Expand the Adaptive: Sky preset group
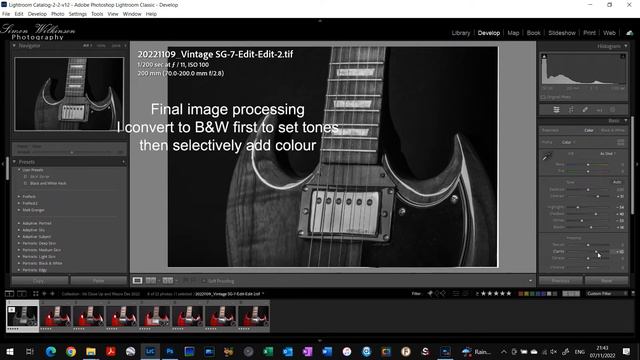 click(x=19, y=230)
